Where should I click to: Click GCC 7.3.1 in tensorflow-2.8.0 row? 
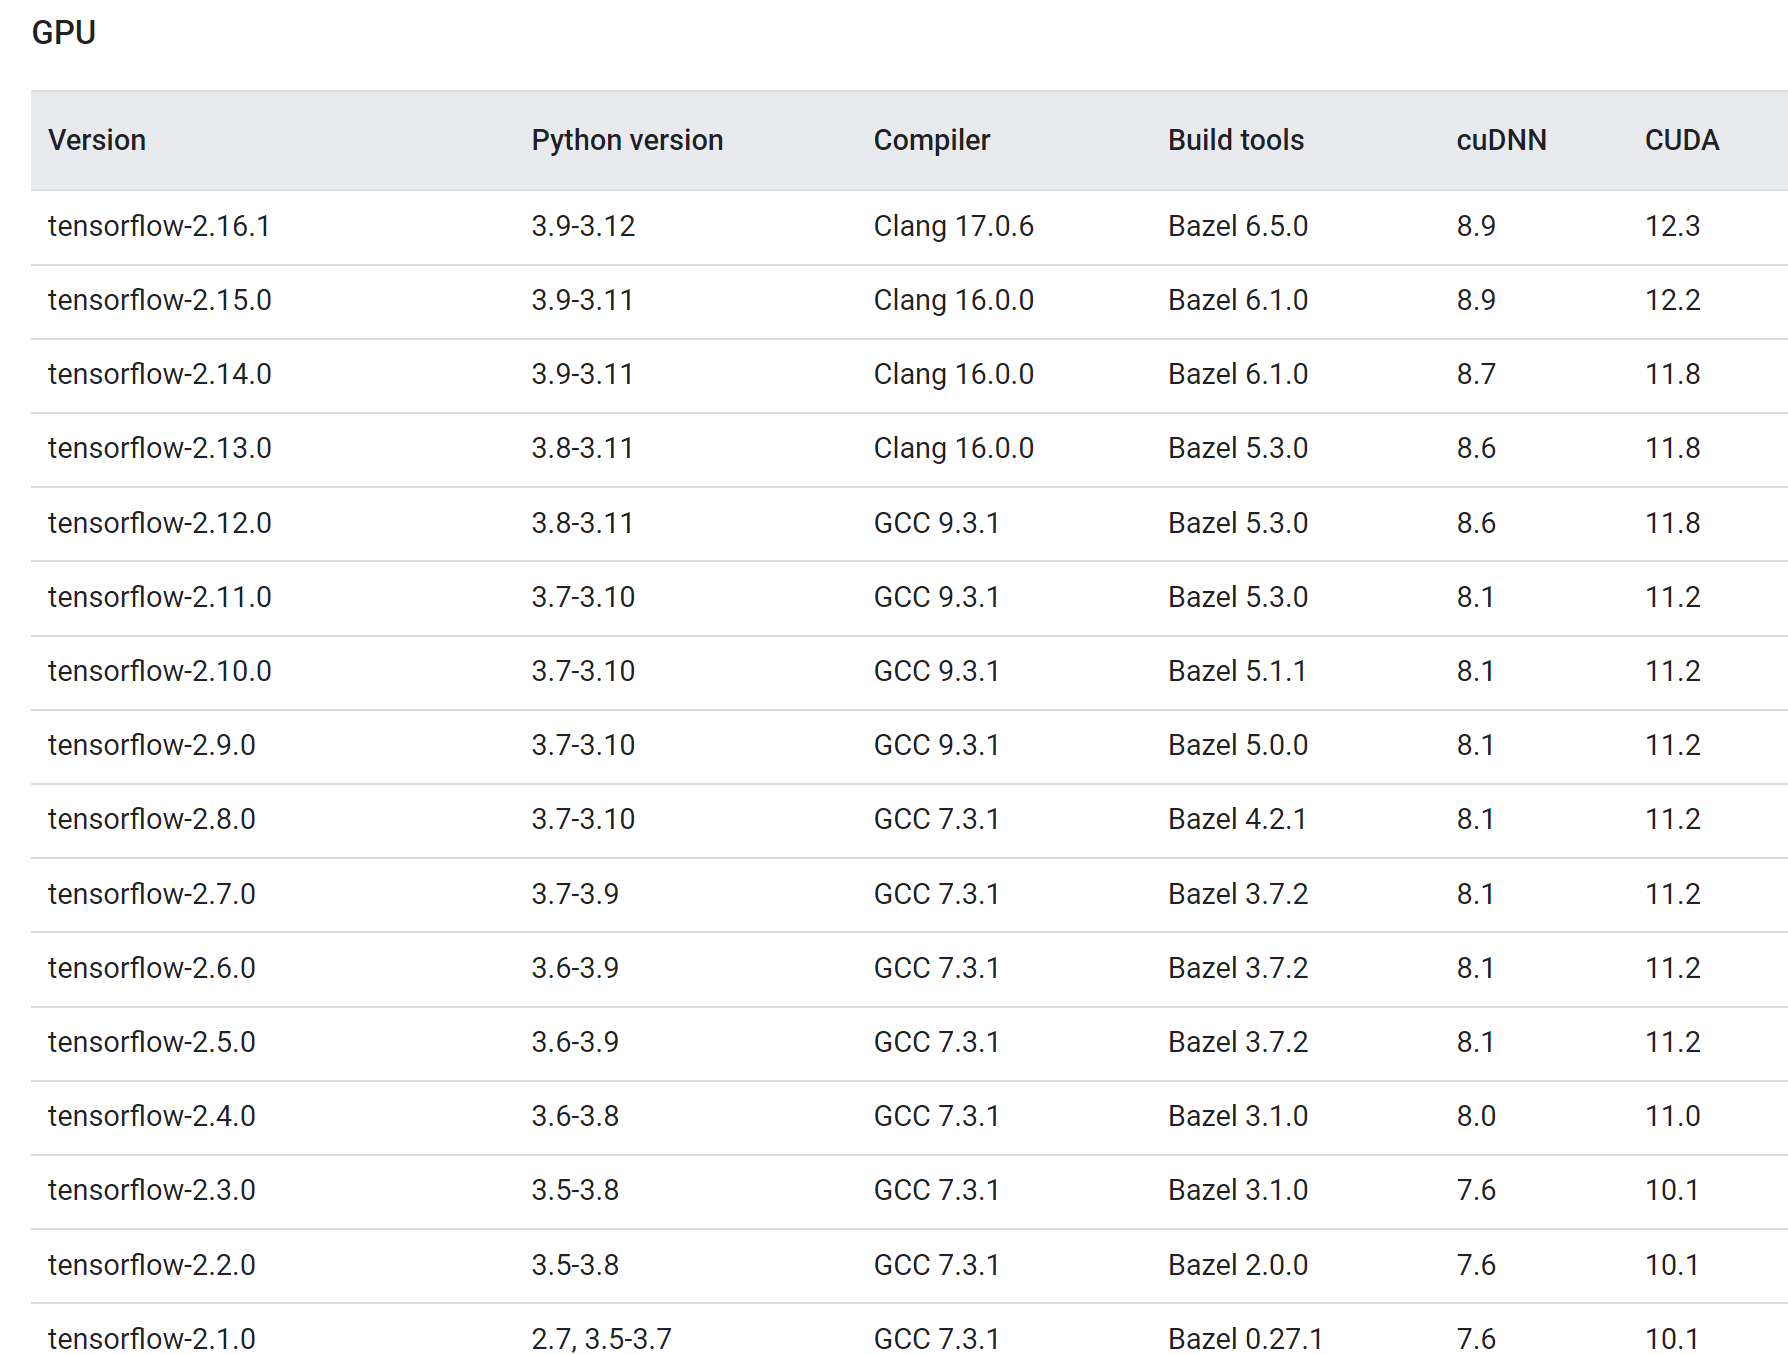(936, 819)
